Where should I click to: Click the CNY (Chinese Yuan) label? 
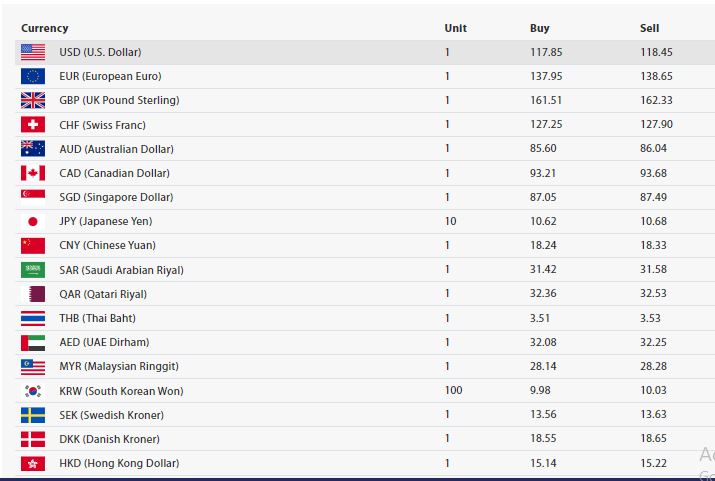pyautogui.click(x=108, y=245)
